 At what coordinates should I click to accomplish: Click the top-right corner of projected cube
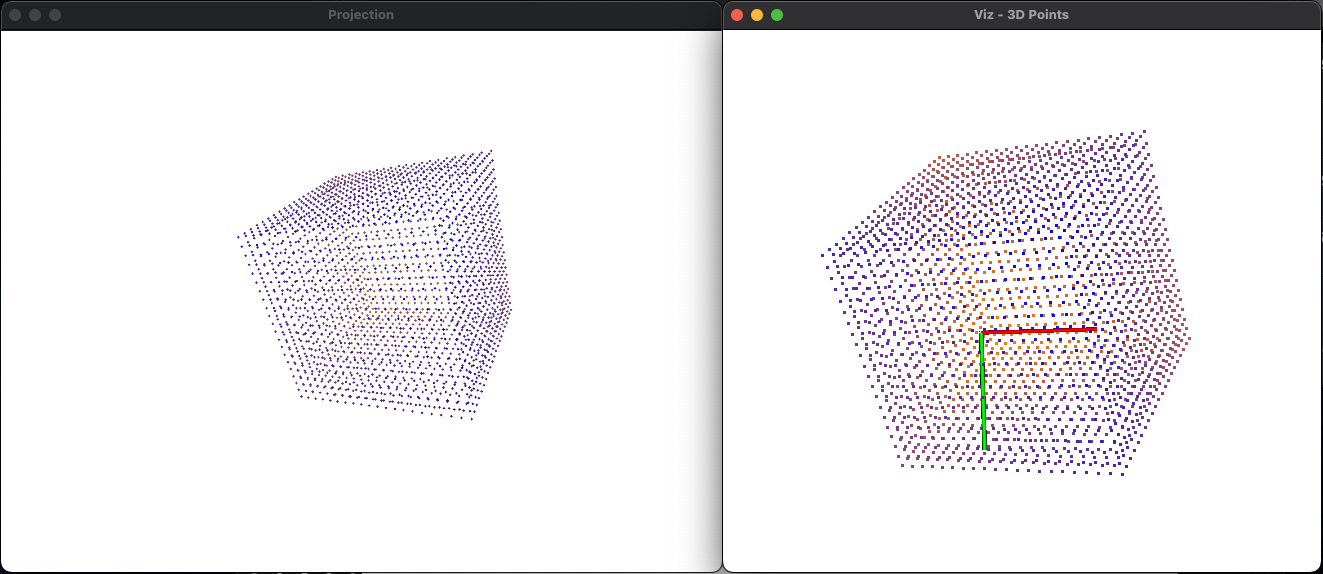click(490, 151)
